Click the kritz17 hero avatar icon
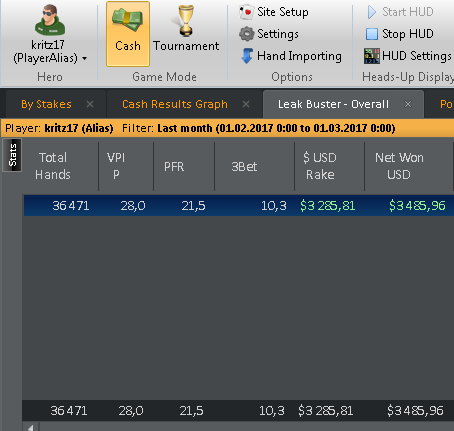Image resolution: width=454 pixels, height=431 pixels. point(50,20)
